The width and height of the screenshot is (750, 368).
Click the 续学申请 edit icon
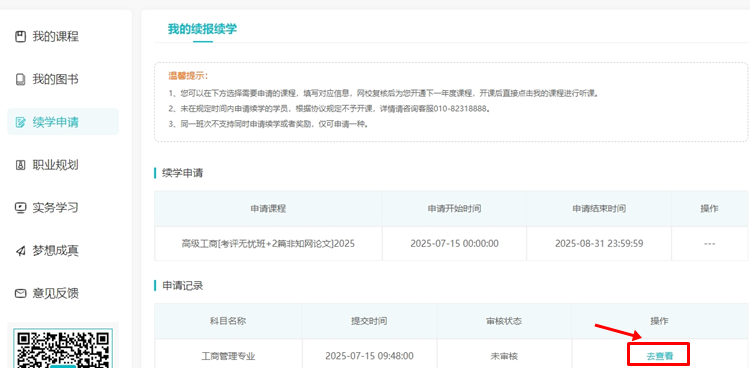tap(20, 123)
